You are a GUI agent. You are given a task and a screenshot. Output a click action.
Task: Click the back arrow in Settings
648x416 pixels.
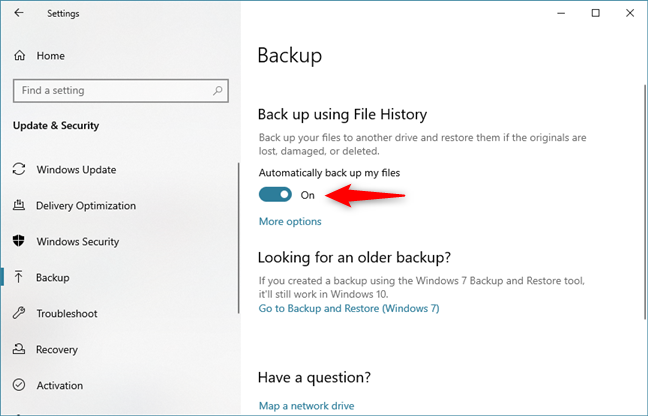click(19, 13)
